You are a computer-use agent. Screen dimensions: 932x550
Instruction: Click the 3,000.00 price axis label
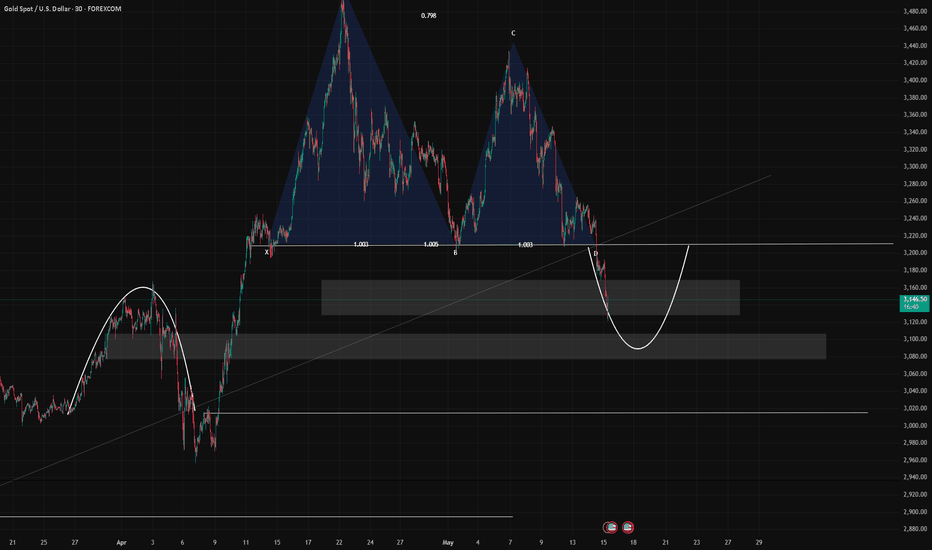915,425
